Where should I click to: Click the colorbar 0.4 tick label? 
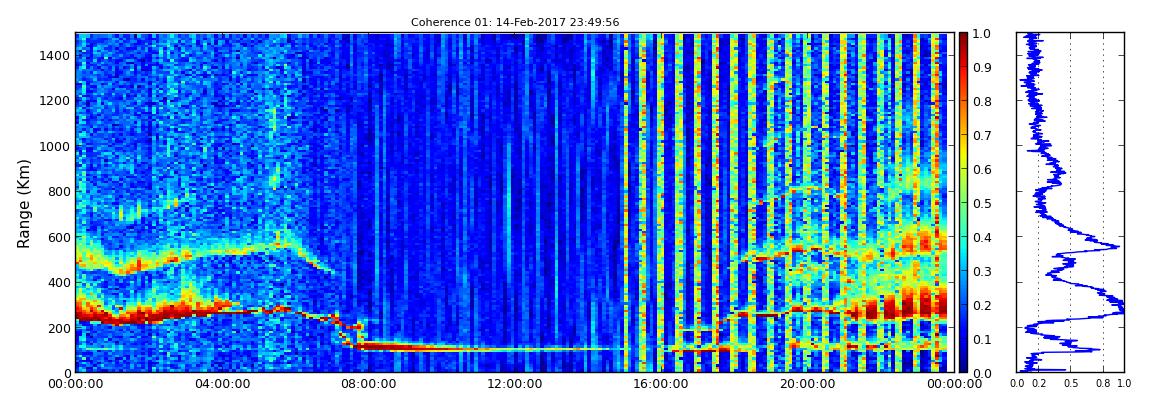(x=982, y=238)
